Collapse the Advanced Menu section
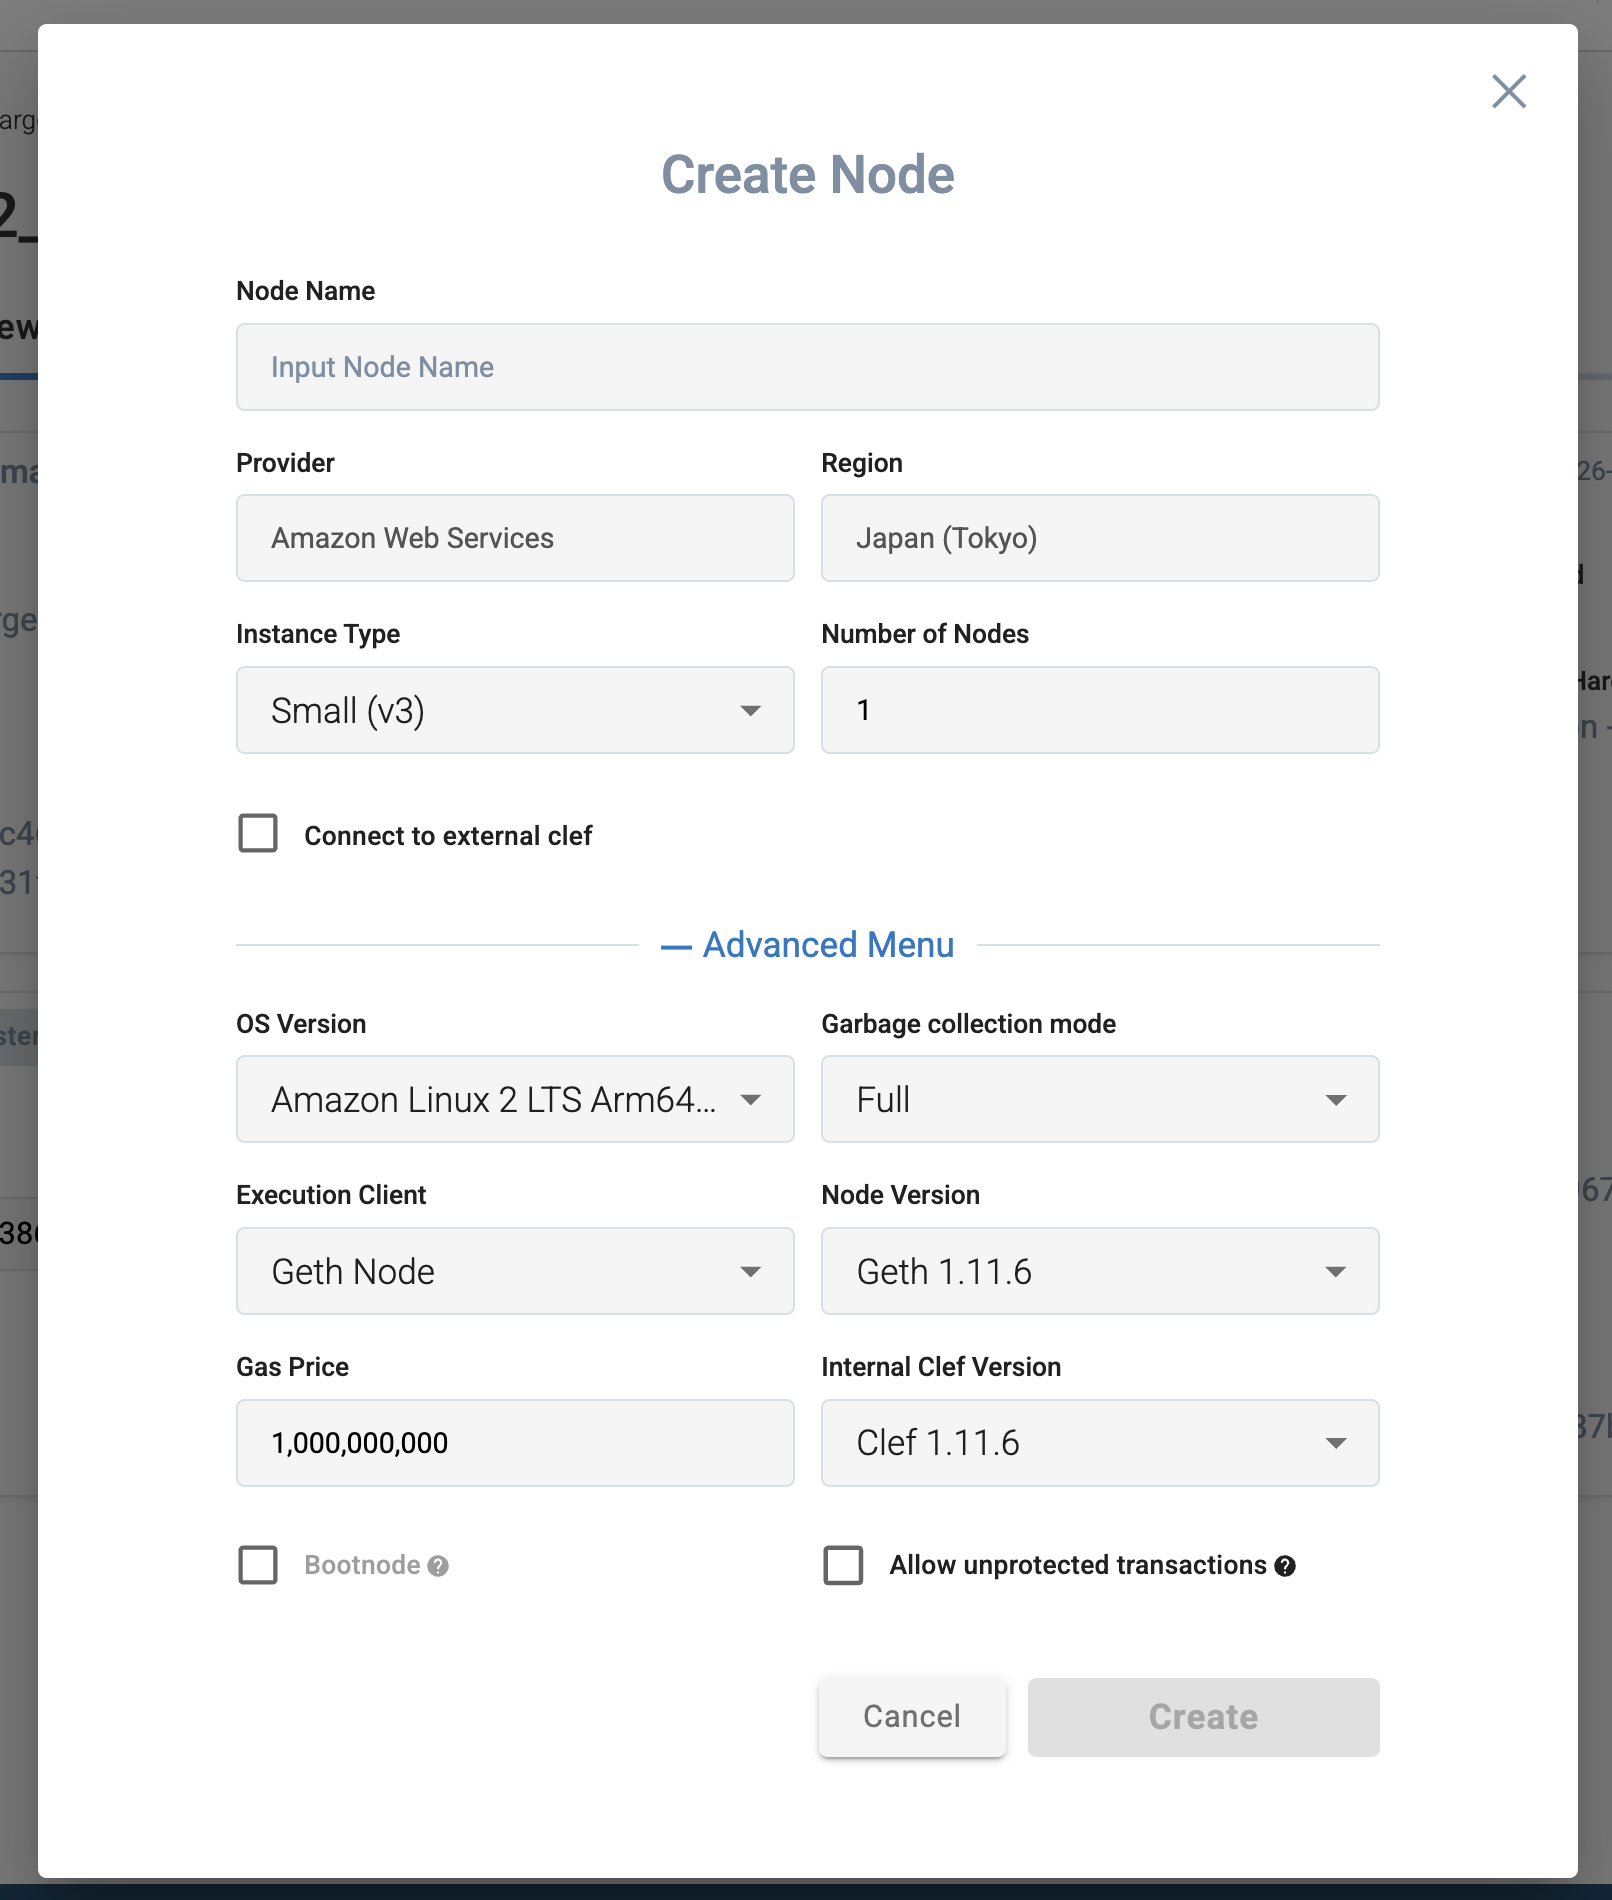The width and height of the screenshot is (1612, 1900). (808, 945)
